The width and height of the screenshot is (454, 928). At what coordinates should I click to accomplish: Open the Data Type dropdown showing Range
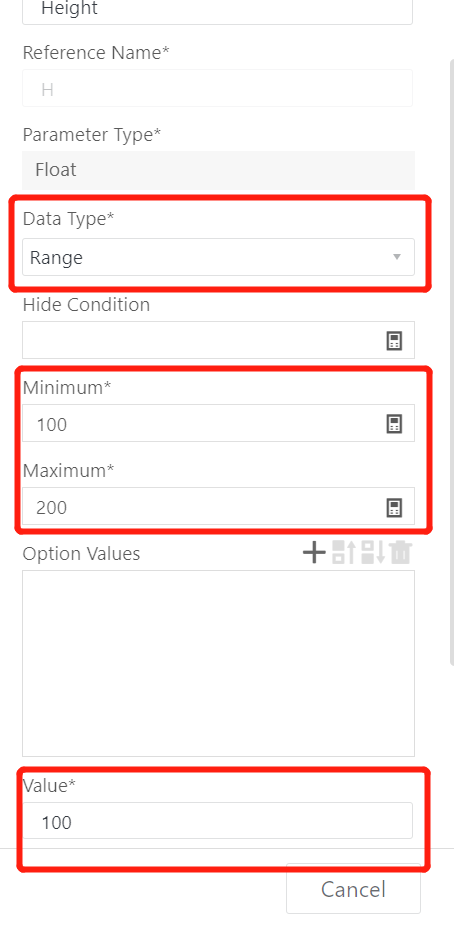click(x=218, y=257)
